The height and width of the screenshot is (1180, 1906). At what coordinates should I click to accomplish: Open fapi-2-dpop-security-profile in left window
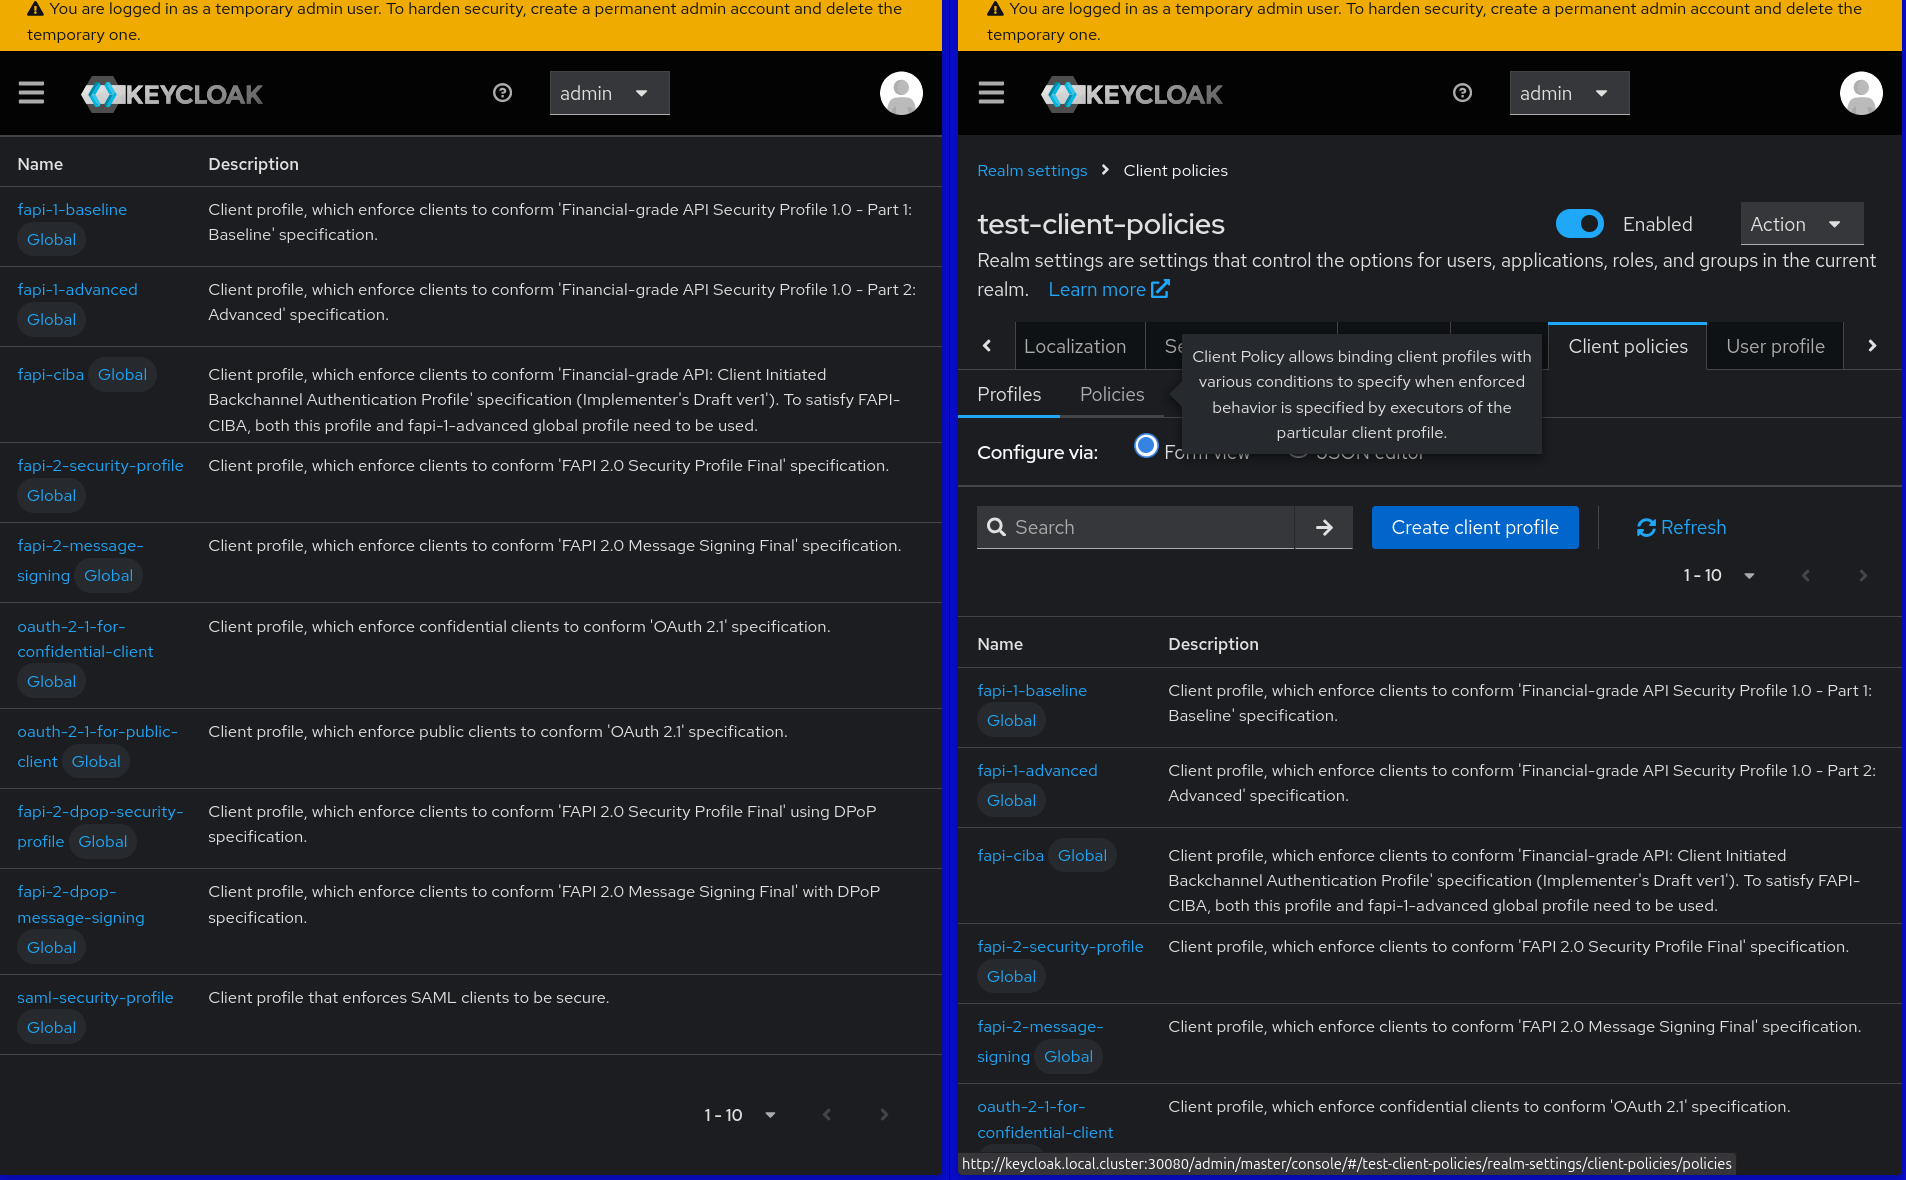[100, 811]
